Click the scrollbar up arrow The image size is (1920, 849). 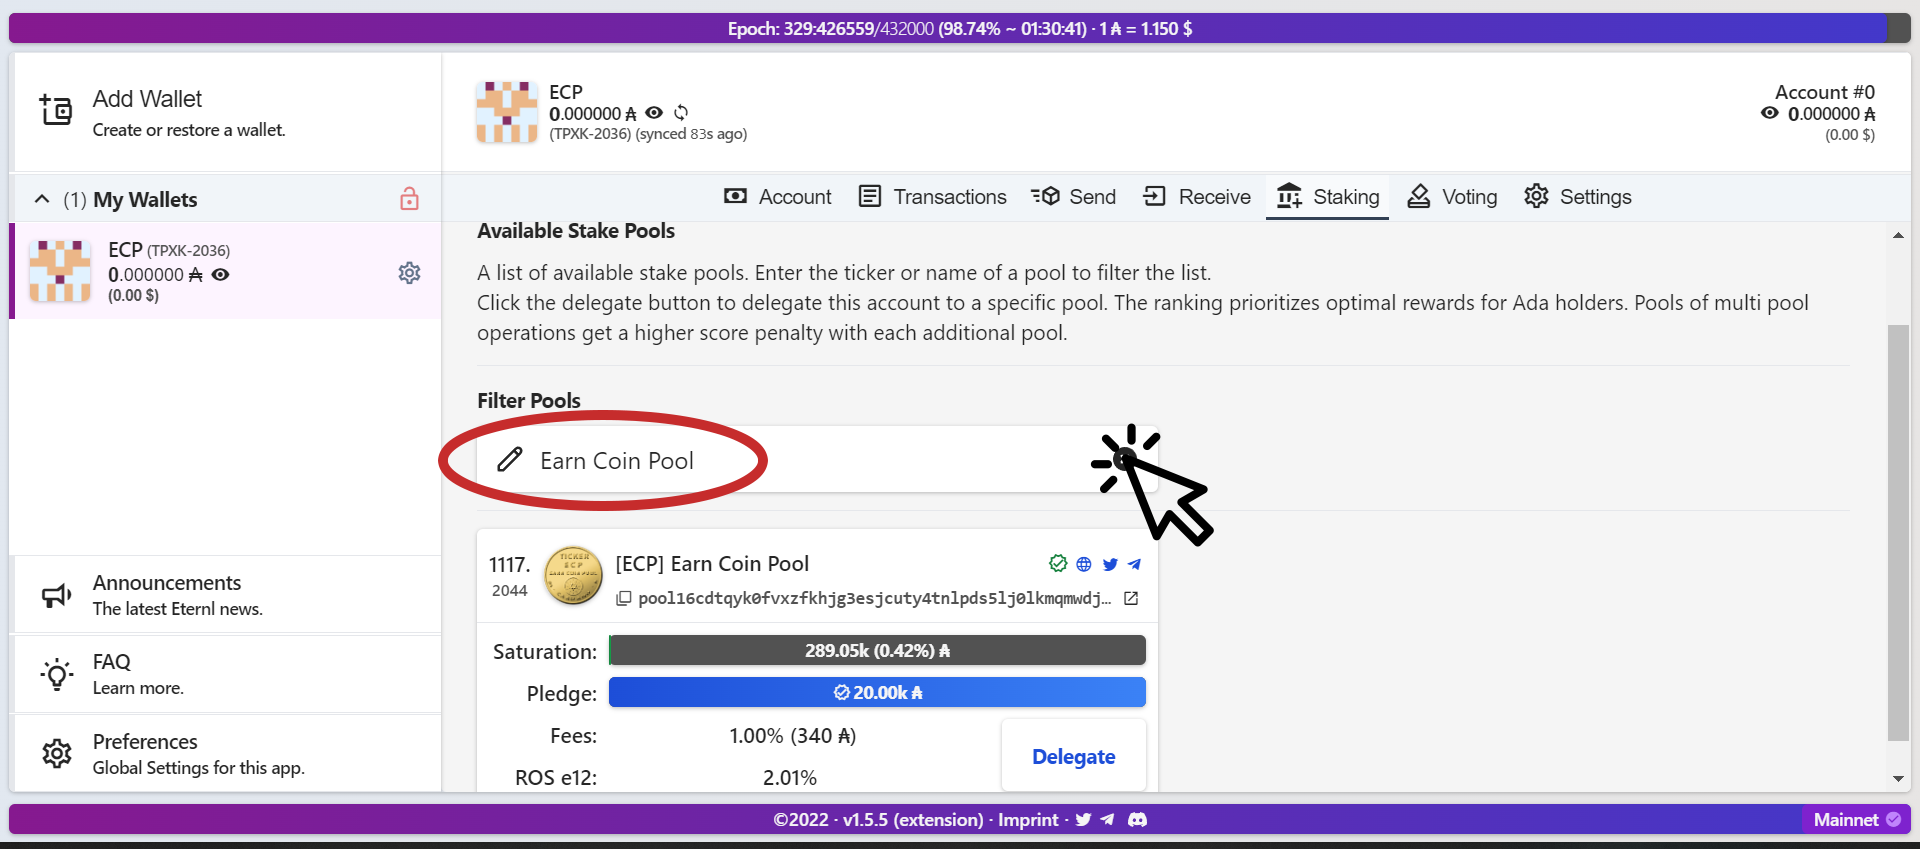pyautogui.click(x=1898, y=235)
